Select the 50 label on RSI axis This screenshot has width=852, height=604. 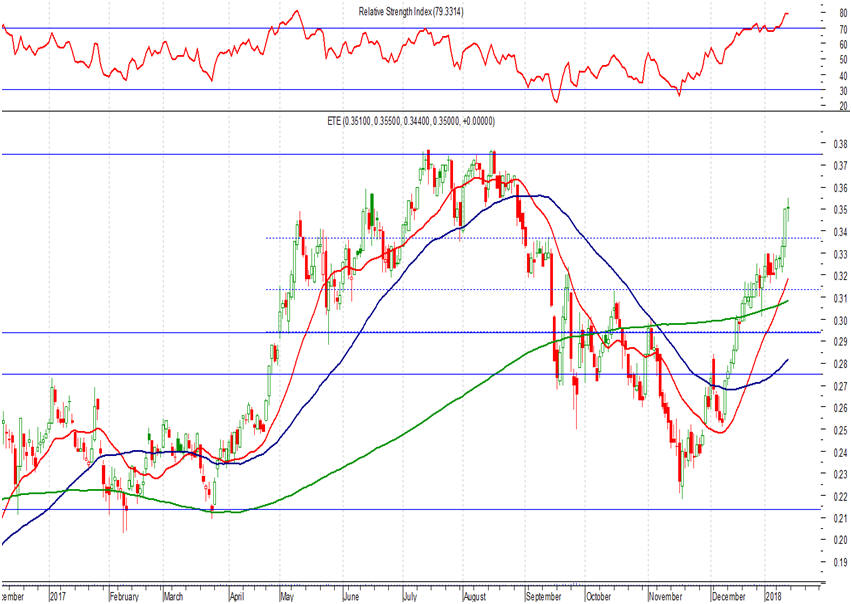click(843, 60)
